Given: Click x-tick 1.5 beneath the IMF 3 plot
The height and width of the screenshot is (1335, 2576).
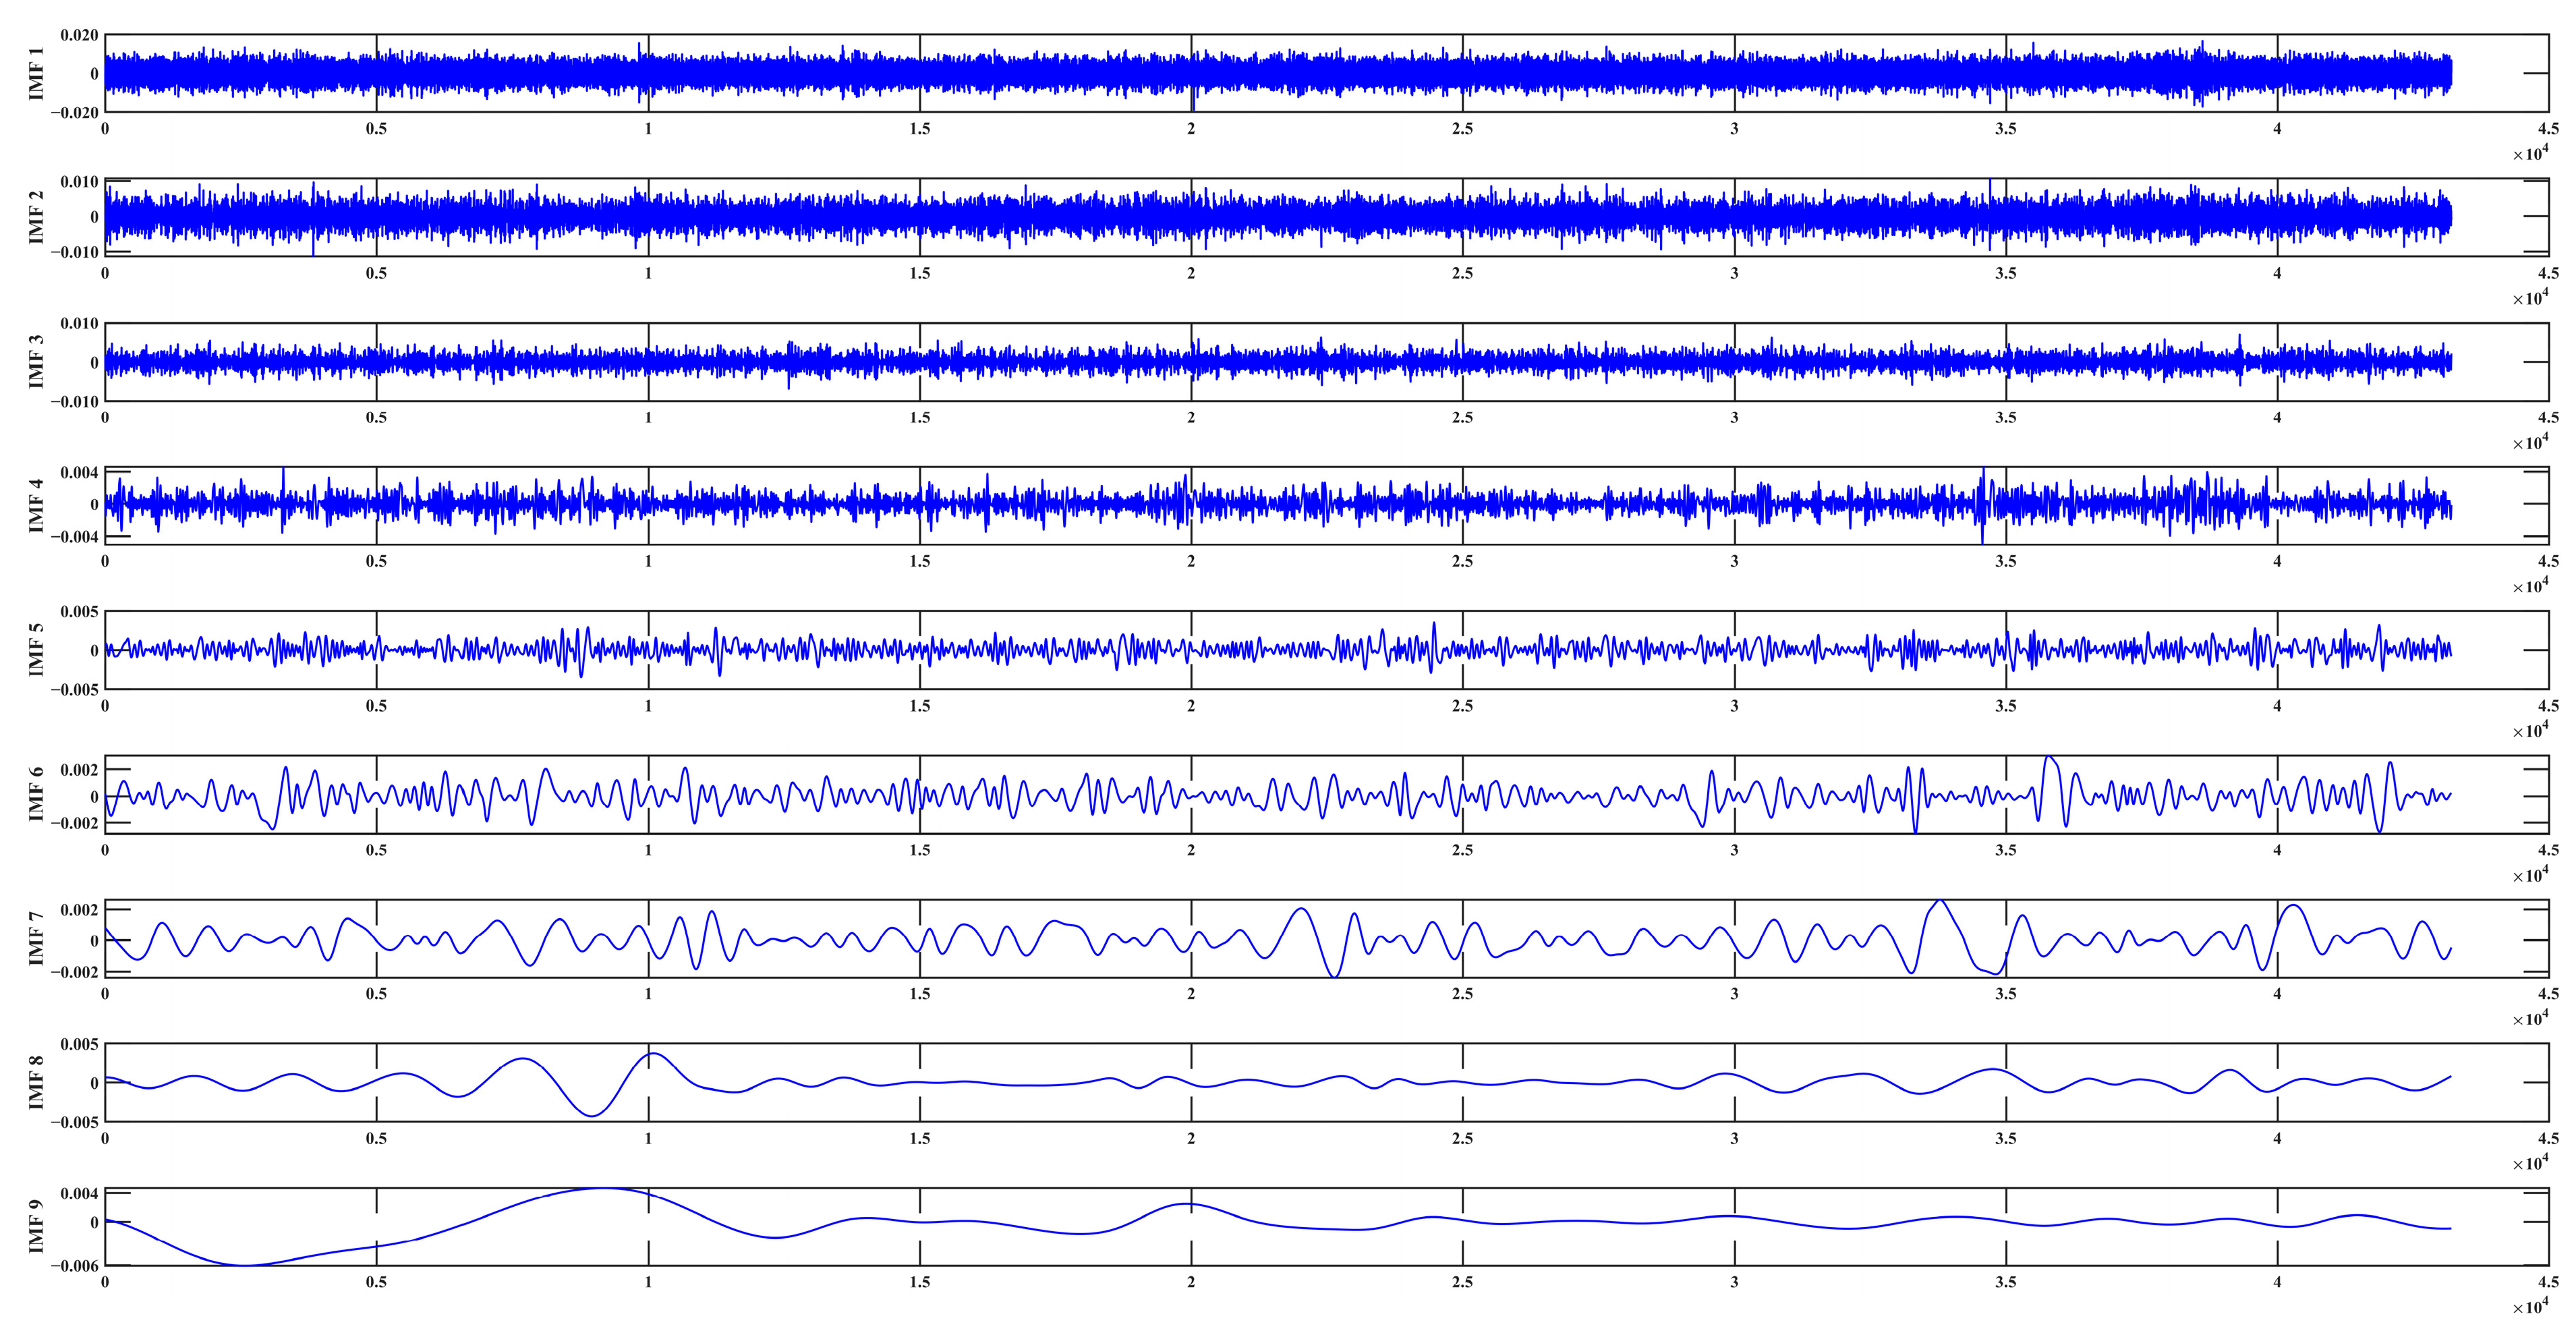Looking at the screenshot, I should pos(919,418).
